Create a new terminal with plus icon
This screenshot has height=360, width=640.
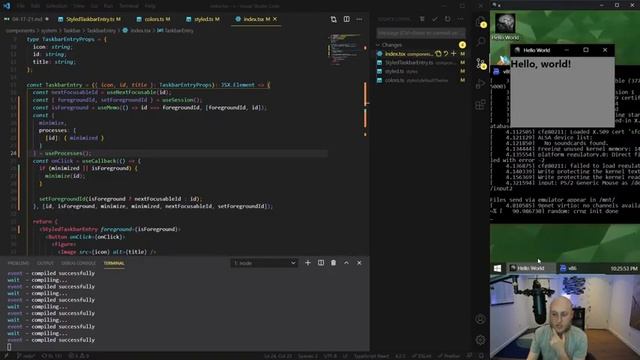(x=308, y=263)
